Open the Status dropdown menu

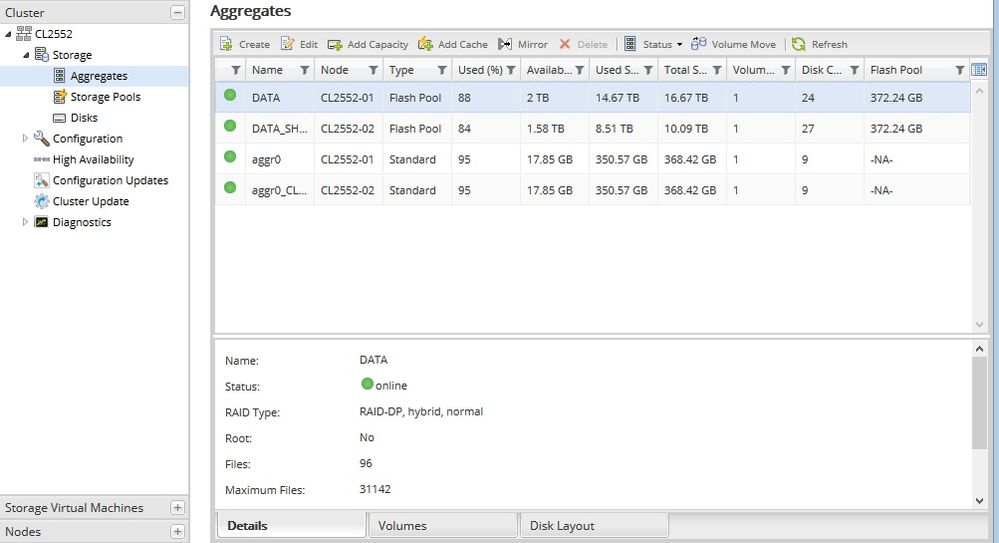tap(653, 44)
